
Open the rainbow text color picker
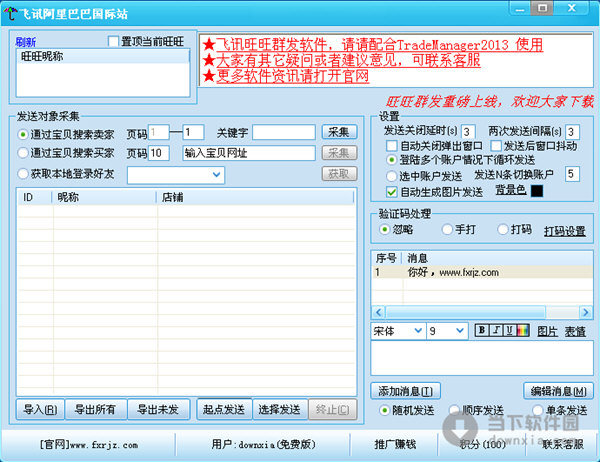[523, 330]
